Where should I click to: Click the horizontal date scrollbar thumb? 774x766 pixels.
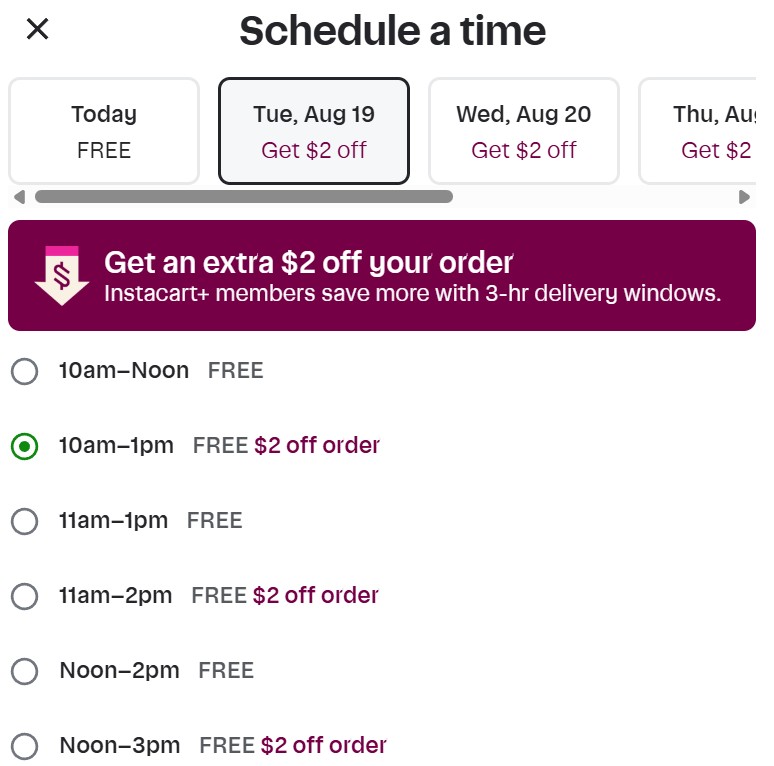244,196
